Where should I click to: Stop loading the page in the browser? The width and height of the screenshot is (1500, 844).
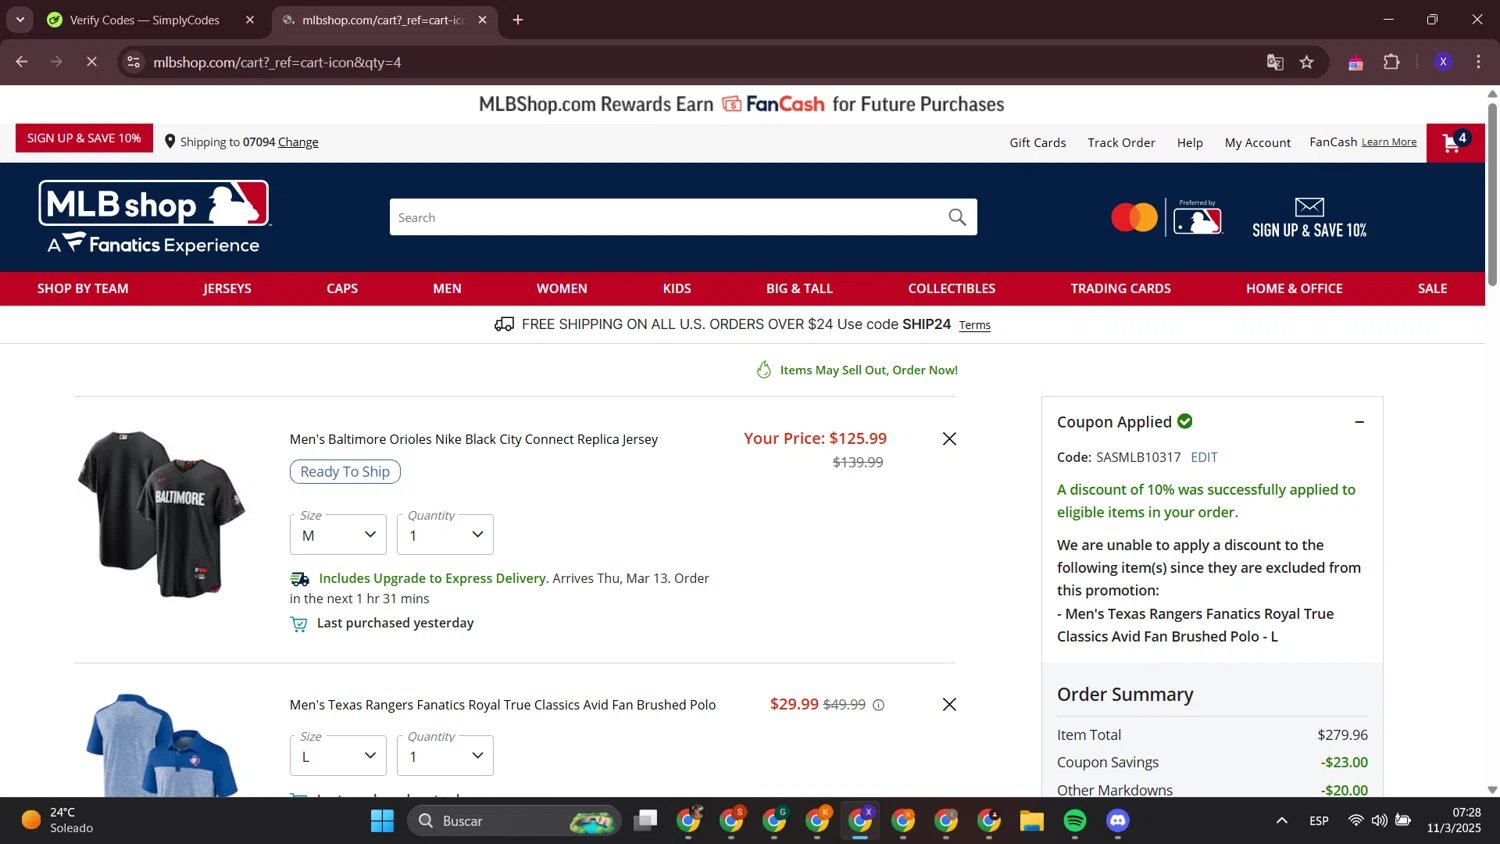[91, 62]
